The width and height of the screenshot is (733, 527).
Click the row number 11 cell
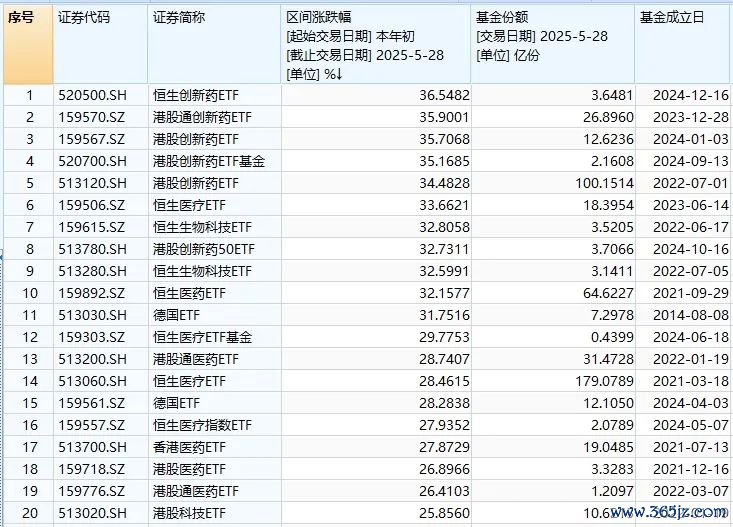coord(29,315)
